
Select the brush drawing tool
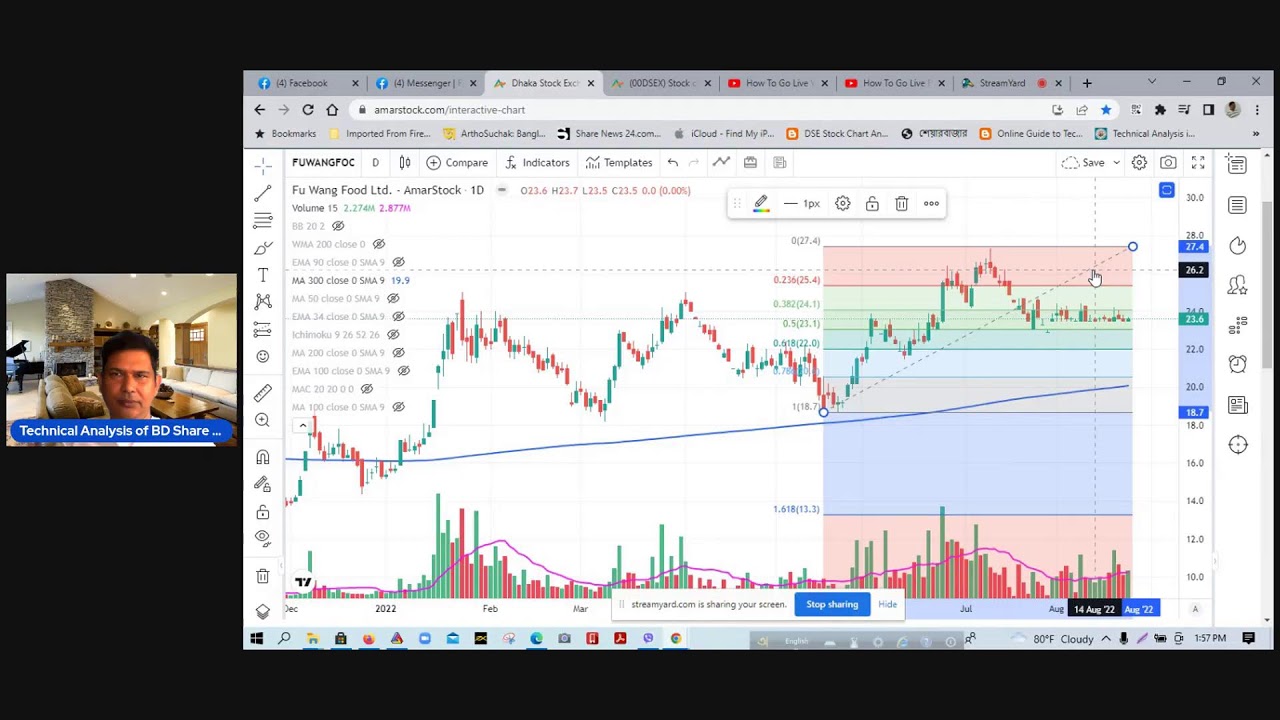[263, 247]
